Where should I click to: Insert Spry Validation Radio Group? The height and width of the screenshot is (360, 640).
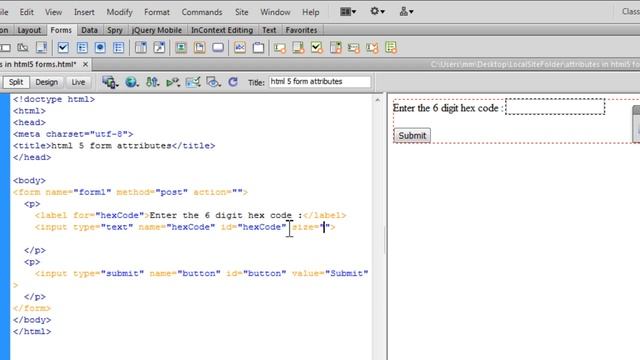coord(391,47)
